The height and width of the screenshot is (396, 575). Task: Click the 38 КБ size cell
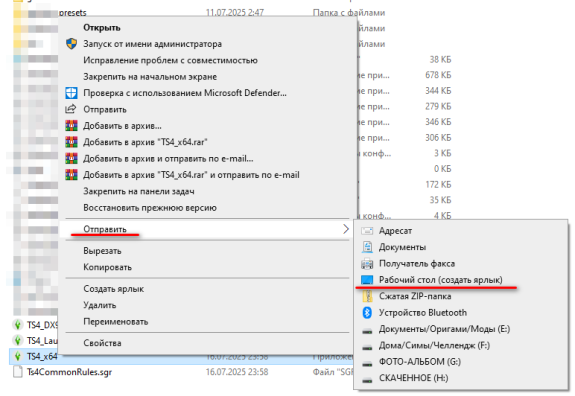[440, 59]
